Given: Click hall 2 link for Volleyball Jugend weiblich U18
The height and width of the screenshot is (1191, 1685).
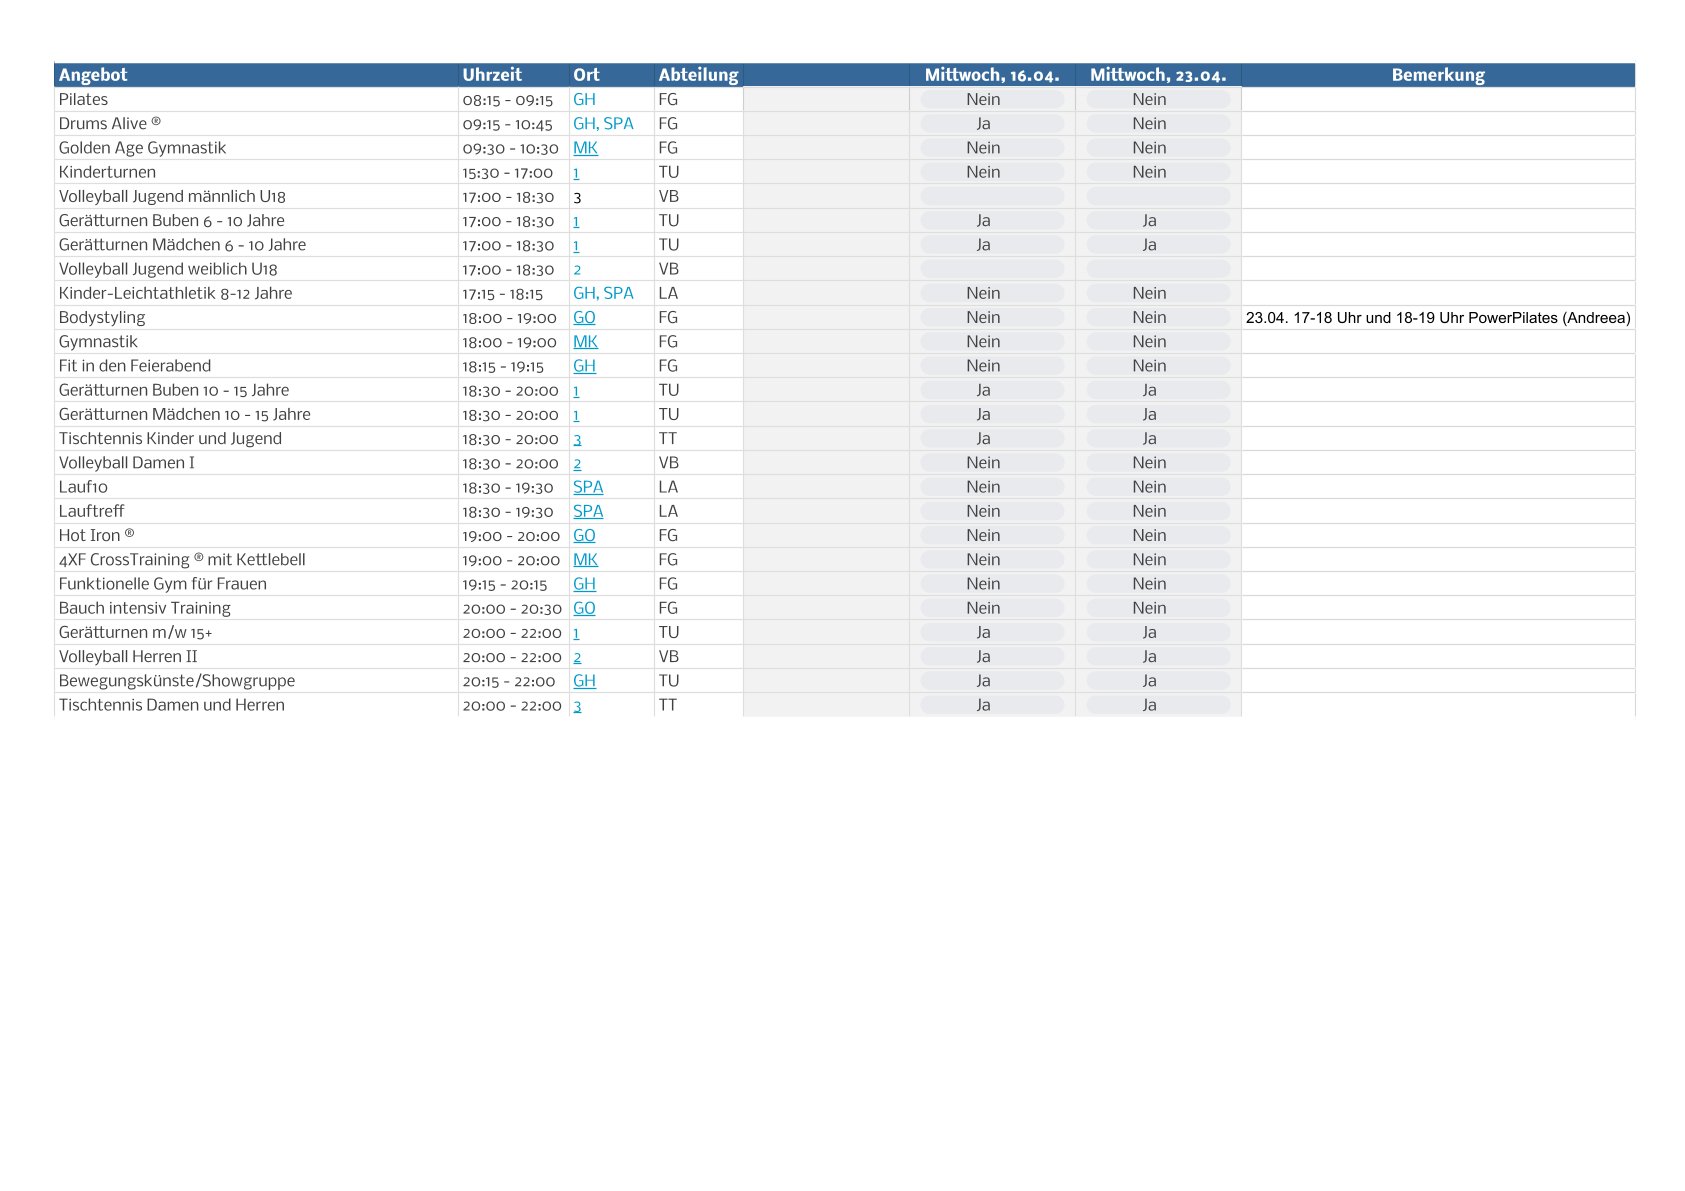Looking at the screenshot, I should 577,270.
